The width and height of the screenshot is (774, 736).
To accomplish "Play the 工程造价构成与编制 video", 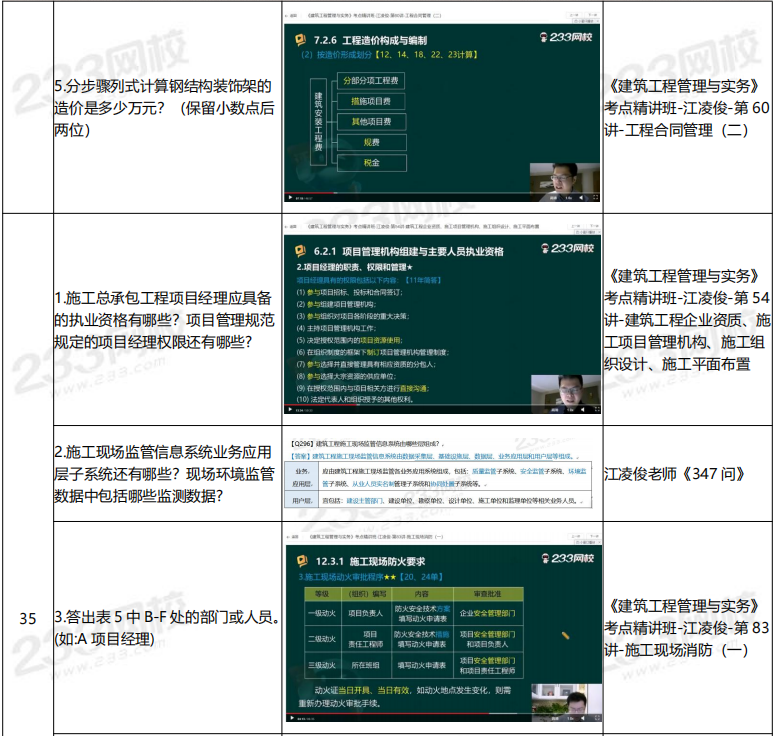I will pos(289,198).
